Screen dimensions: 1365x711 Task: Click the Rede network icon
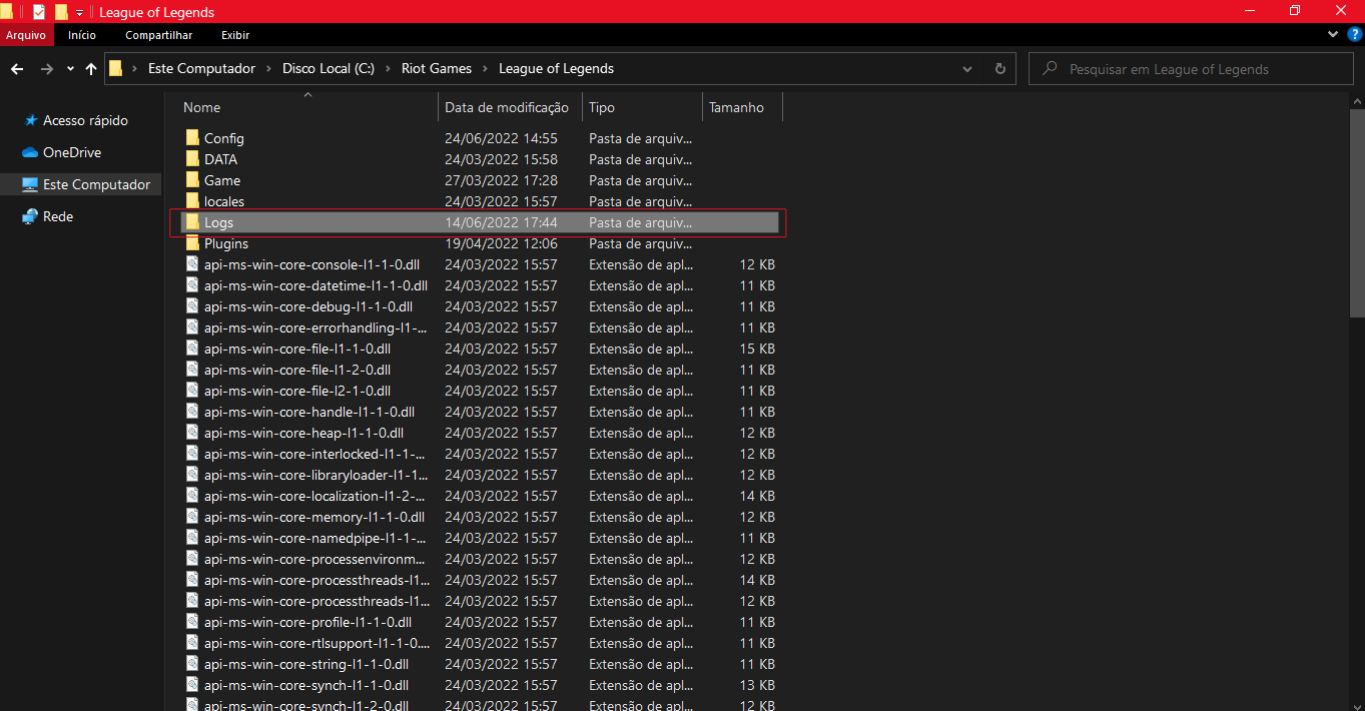(30, 217)
